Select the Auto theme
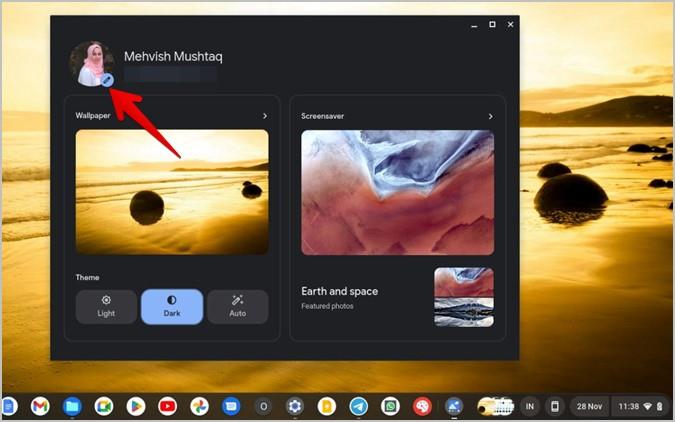675x422 pixels. tap(238, 307)
